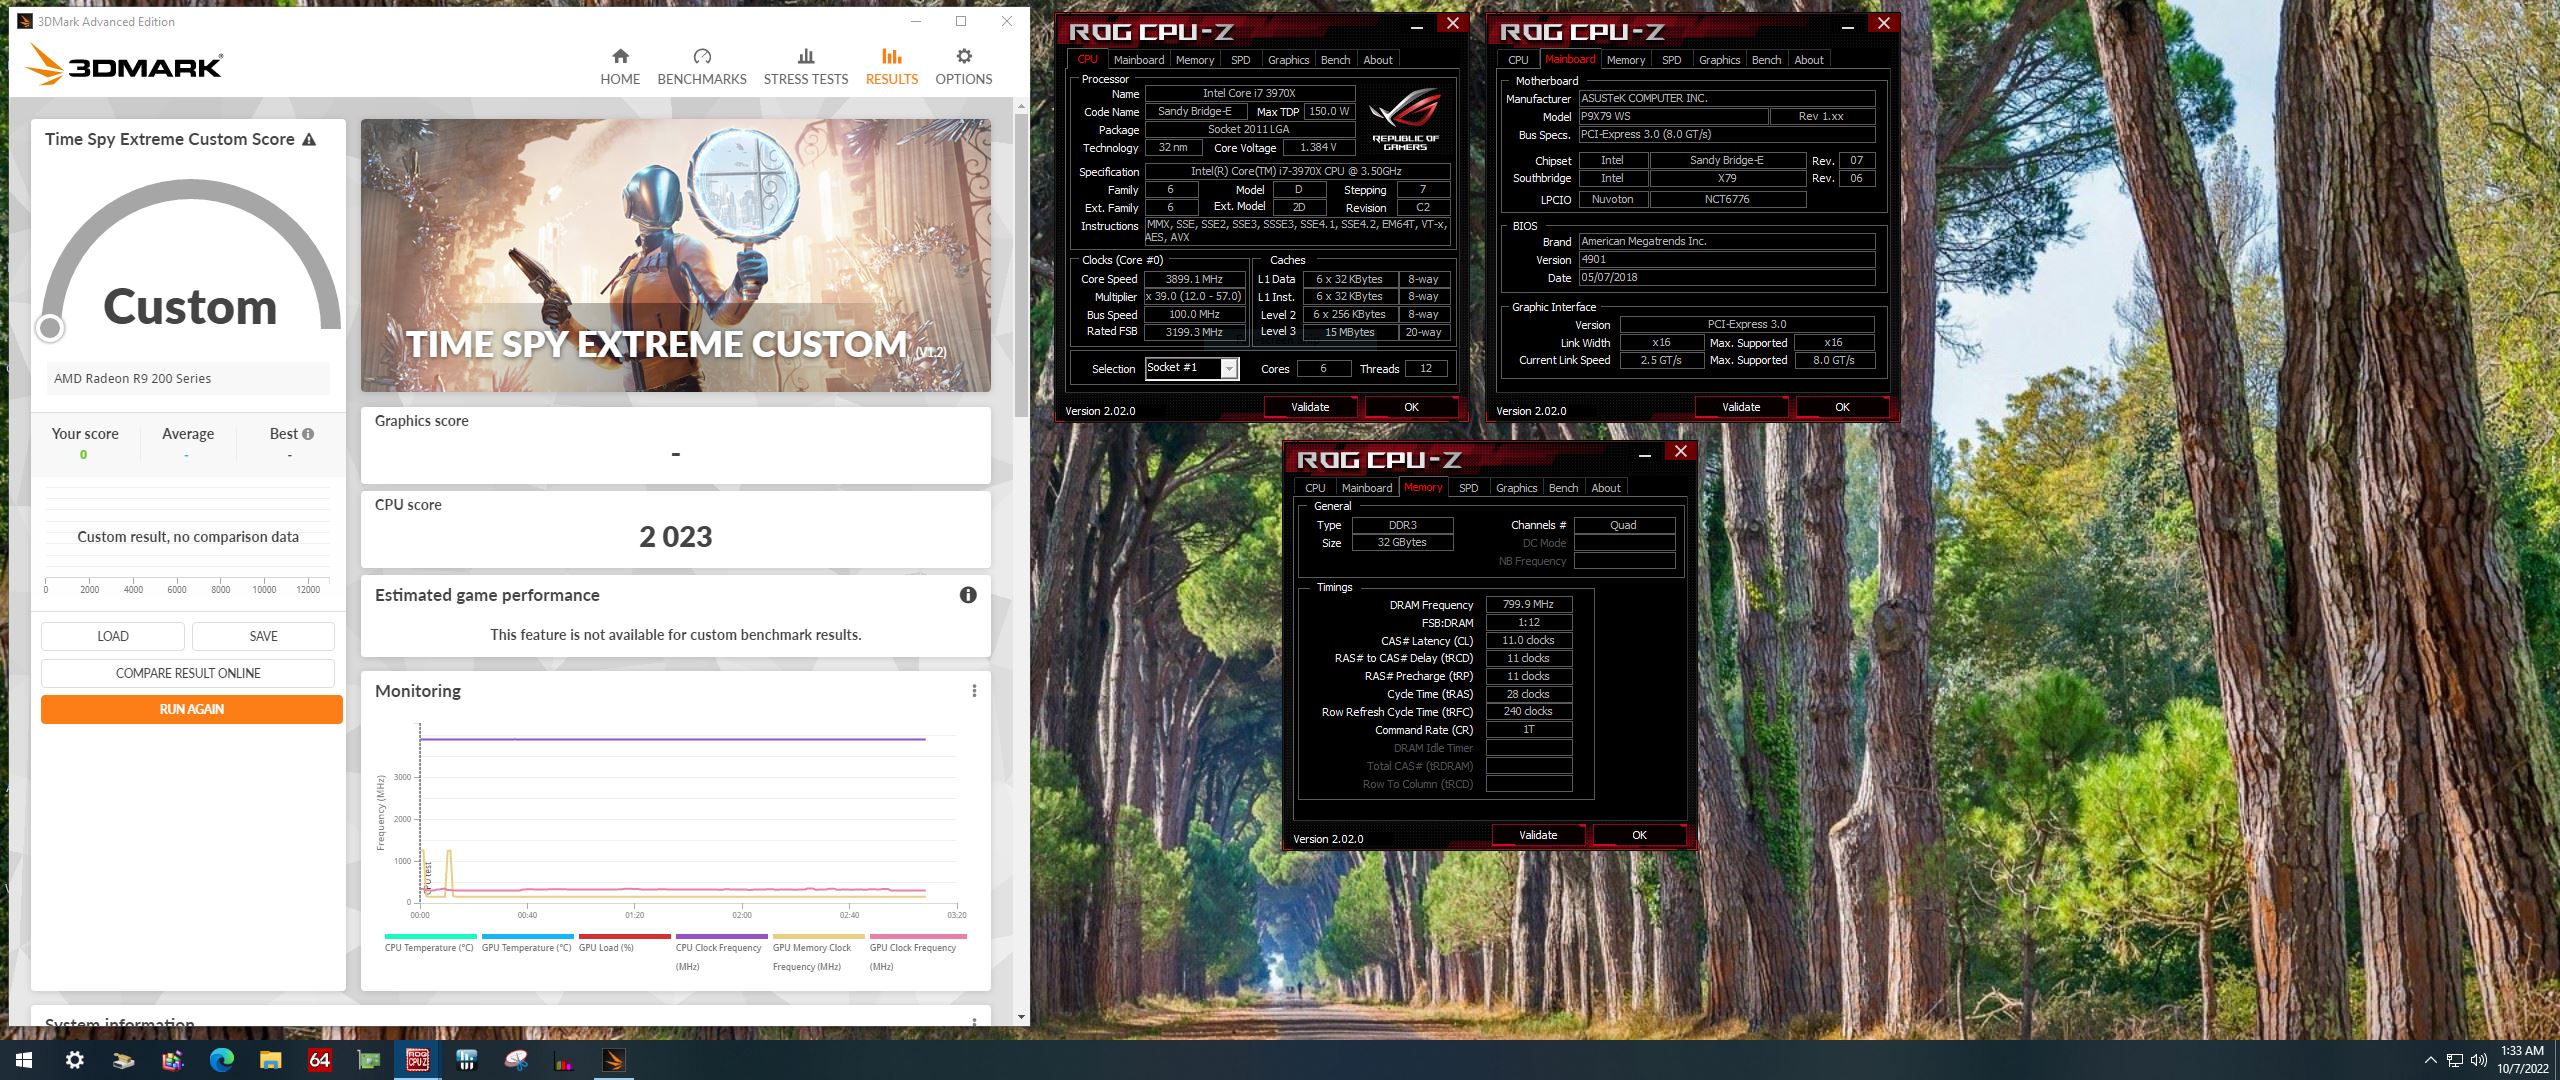The height and width of the screenshot is (1080, 2560).
Task: Click the Time Spy Extreme Custom banner image
Action: point(676,255)
